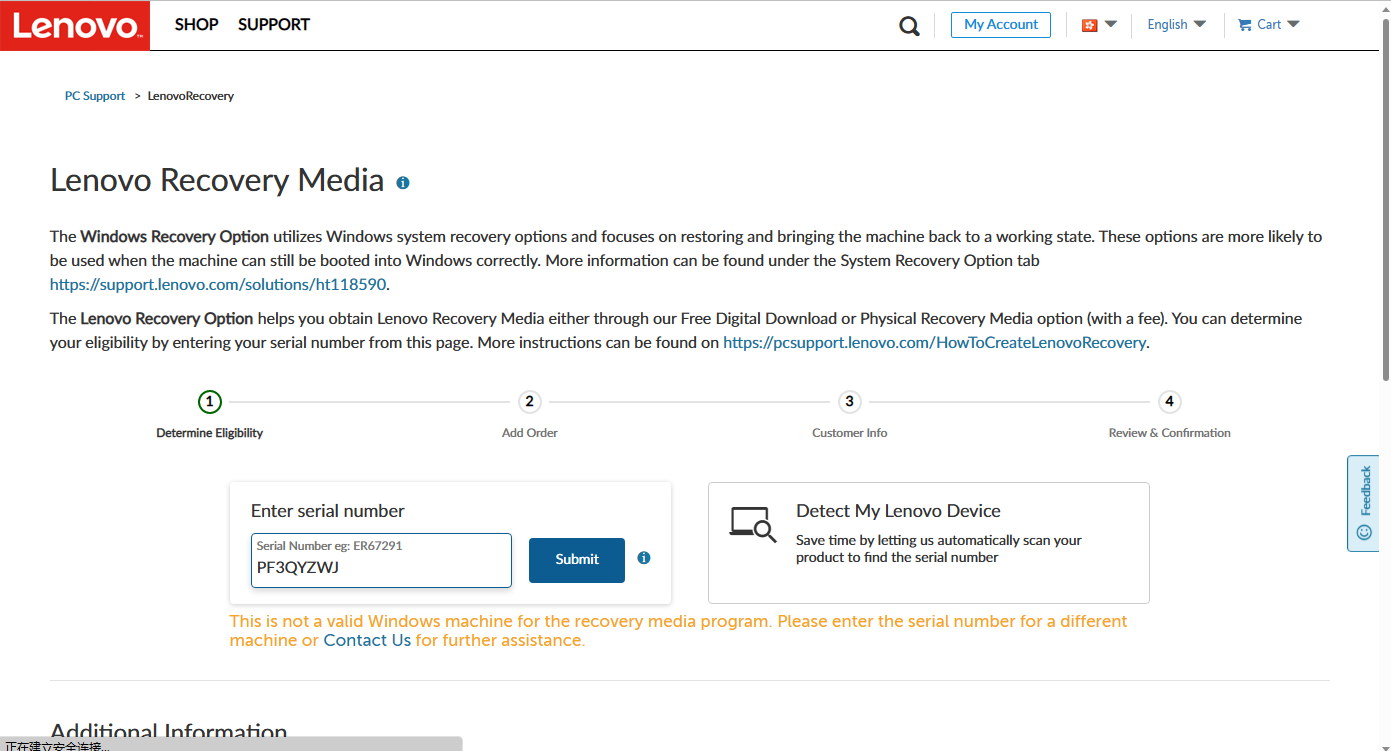Open the support.lenovo.com/solutions/ht118590 link
The height and width of the screenshot is (751, 1391).
[218, 284]
